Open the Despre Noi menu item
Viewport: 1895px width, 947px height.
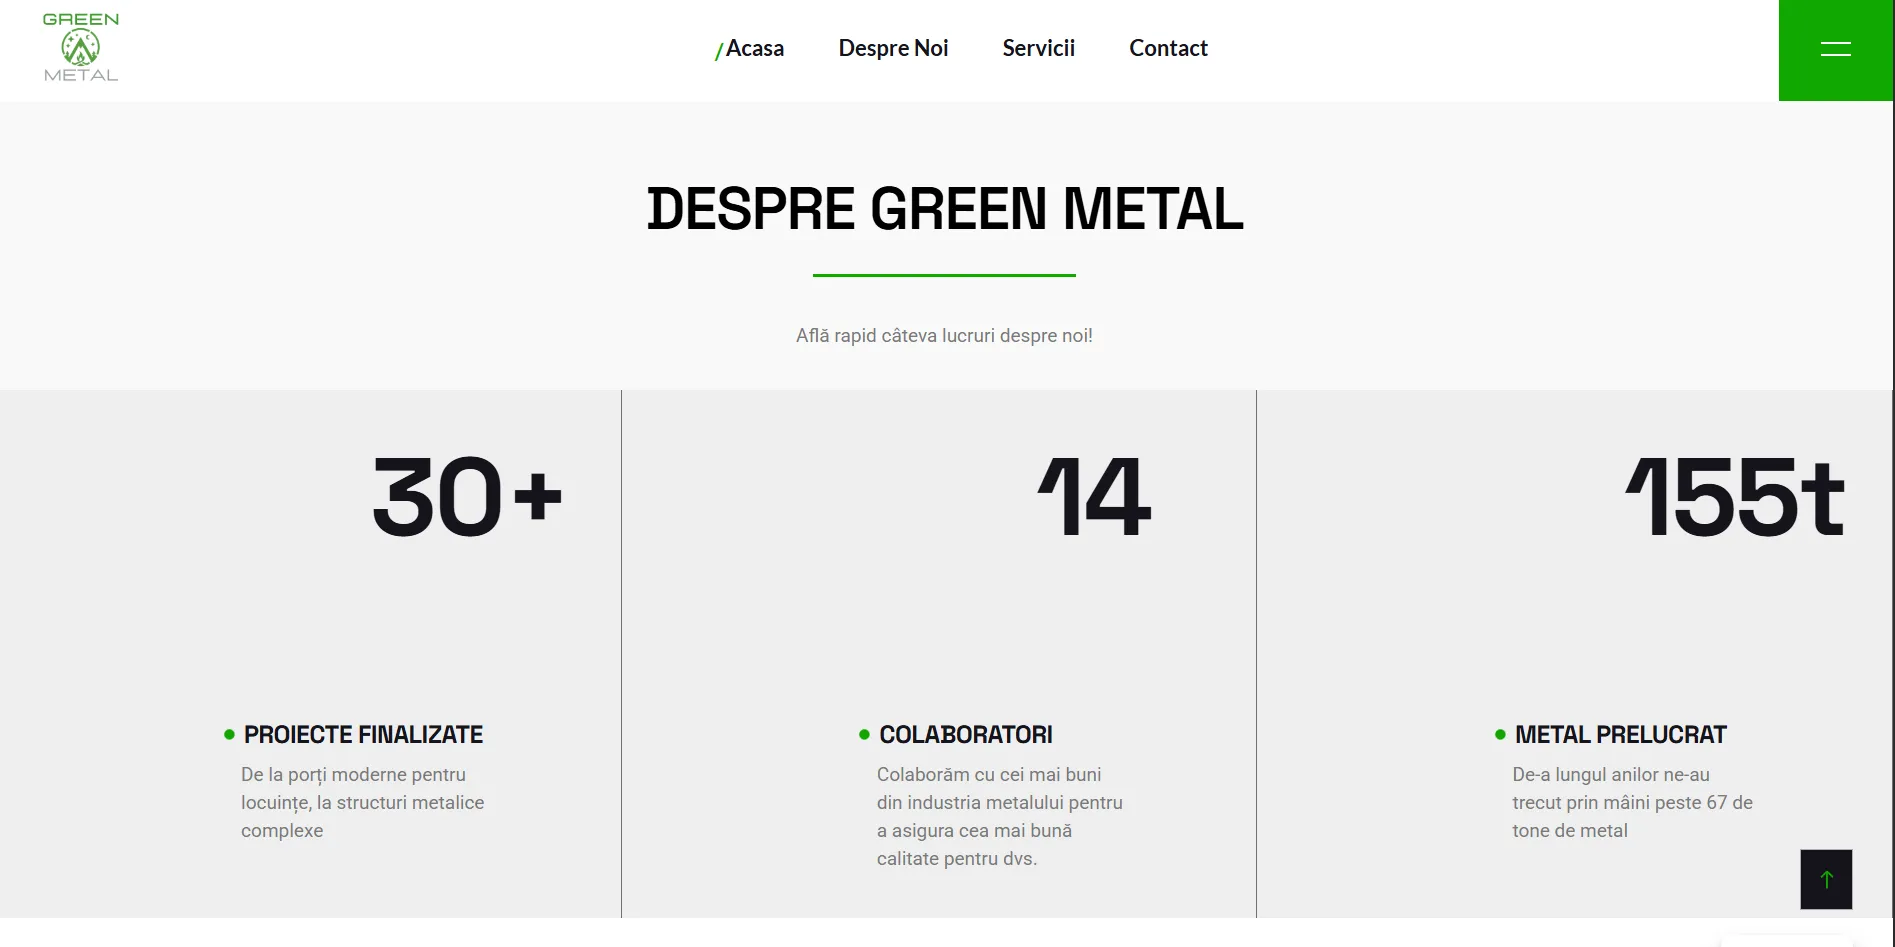click(x=893, y=48)
